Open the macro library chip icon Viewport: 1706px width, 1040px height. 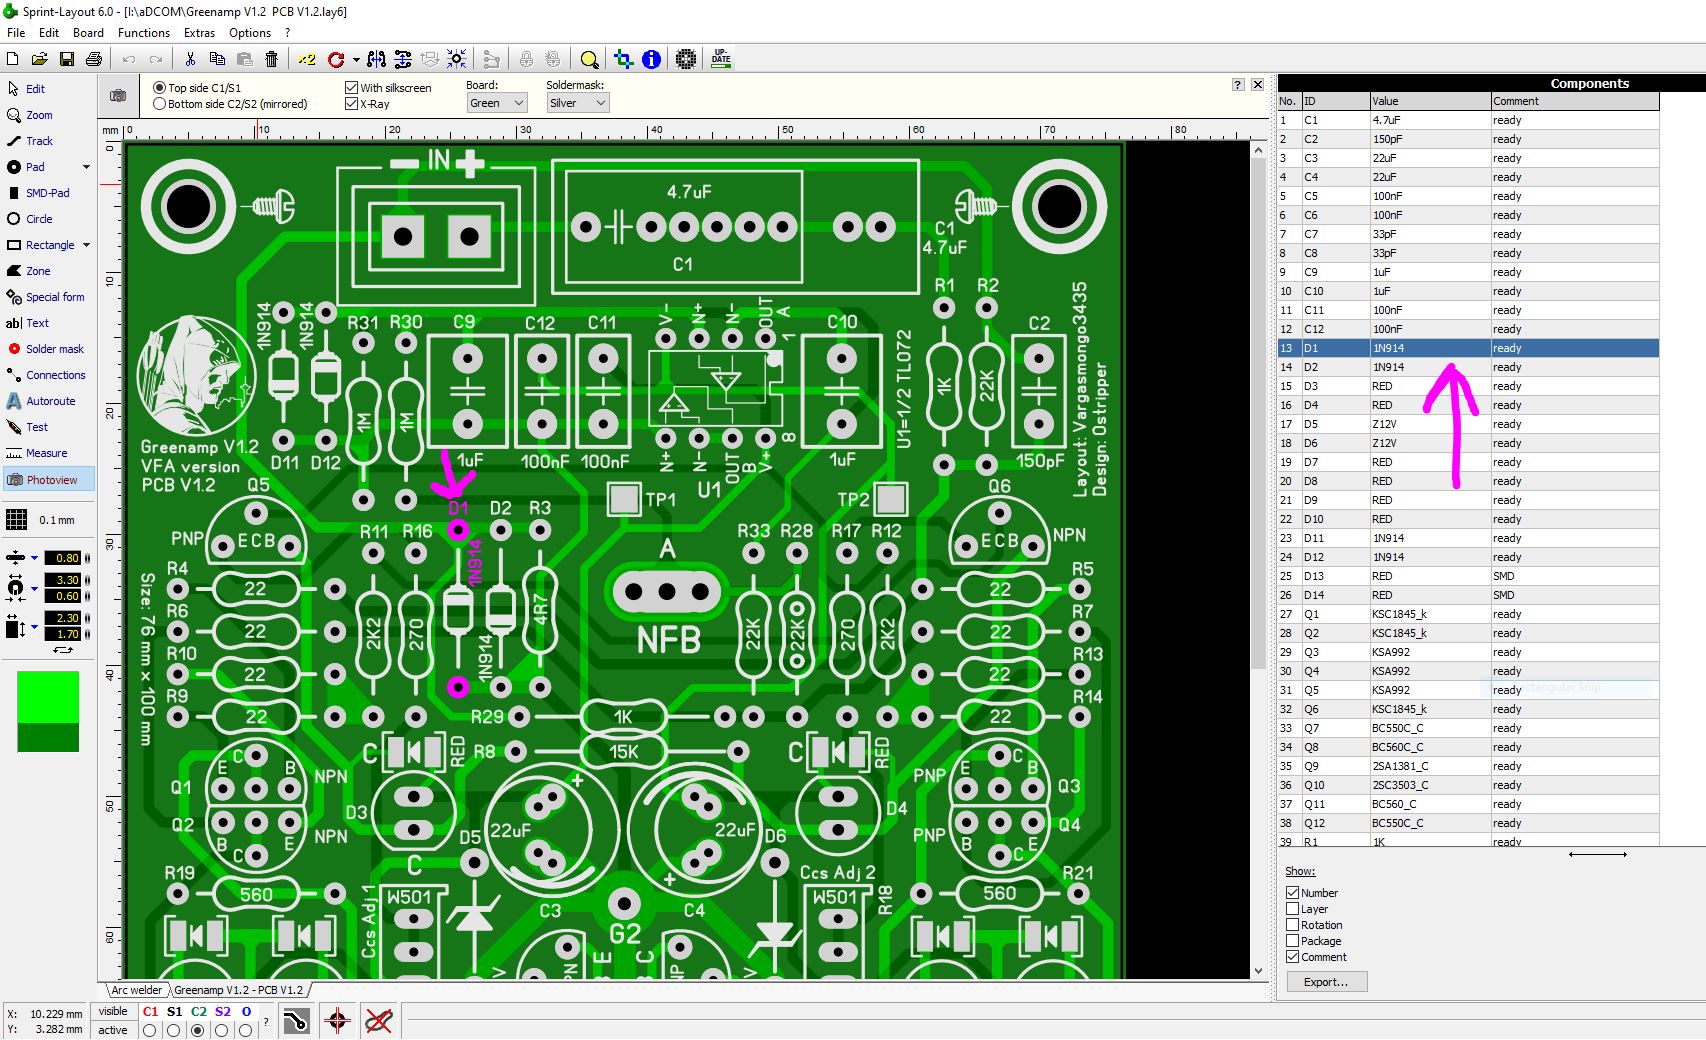pos(685,59)
